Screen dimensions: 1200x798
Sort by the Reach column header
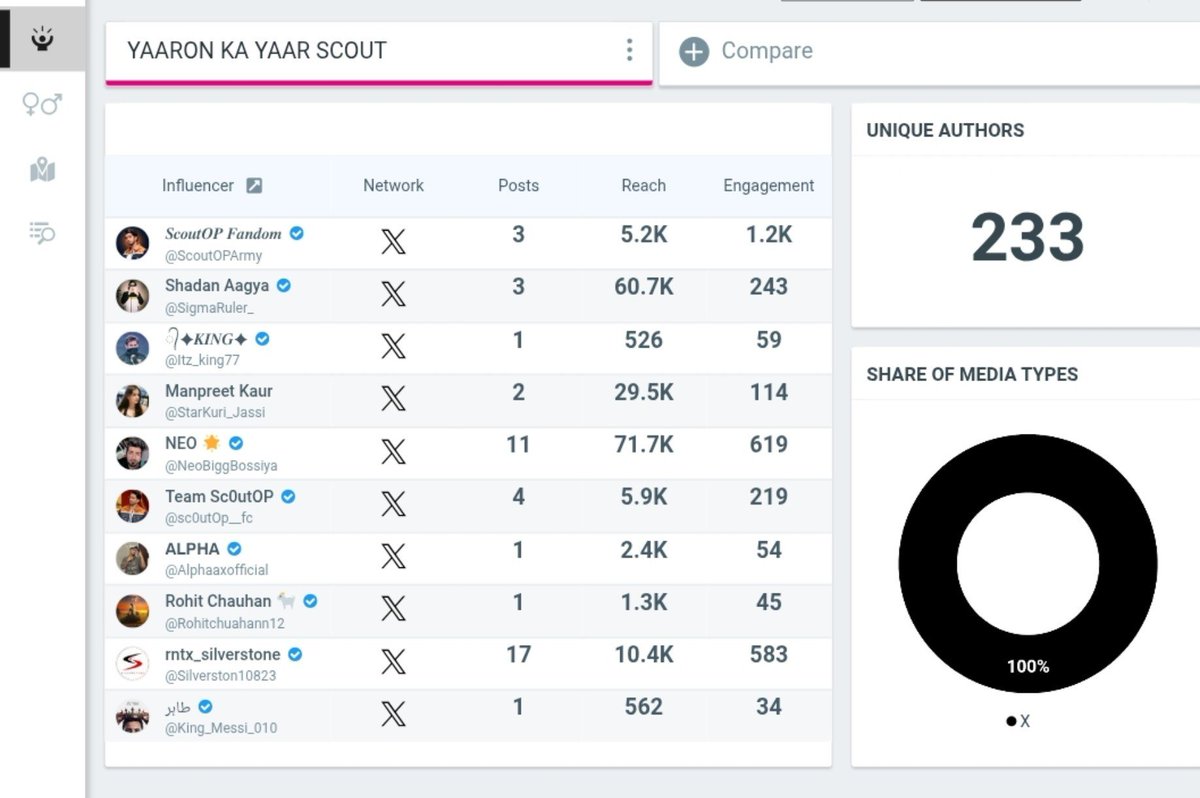click(643, 185)
